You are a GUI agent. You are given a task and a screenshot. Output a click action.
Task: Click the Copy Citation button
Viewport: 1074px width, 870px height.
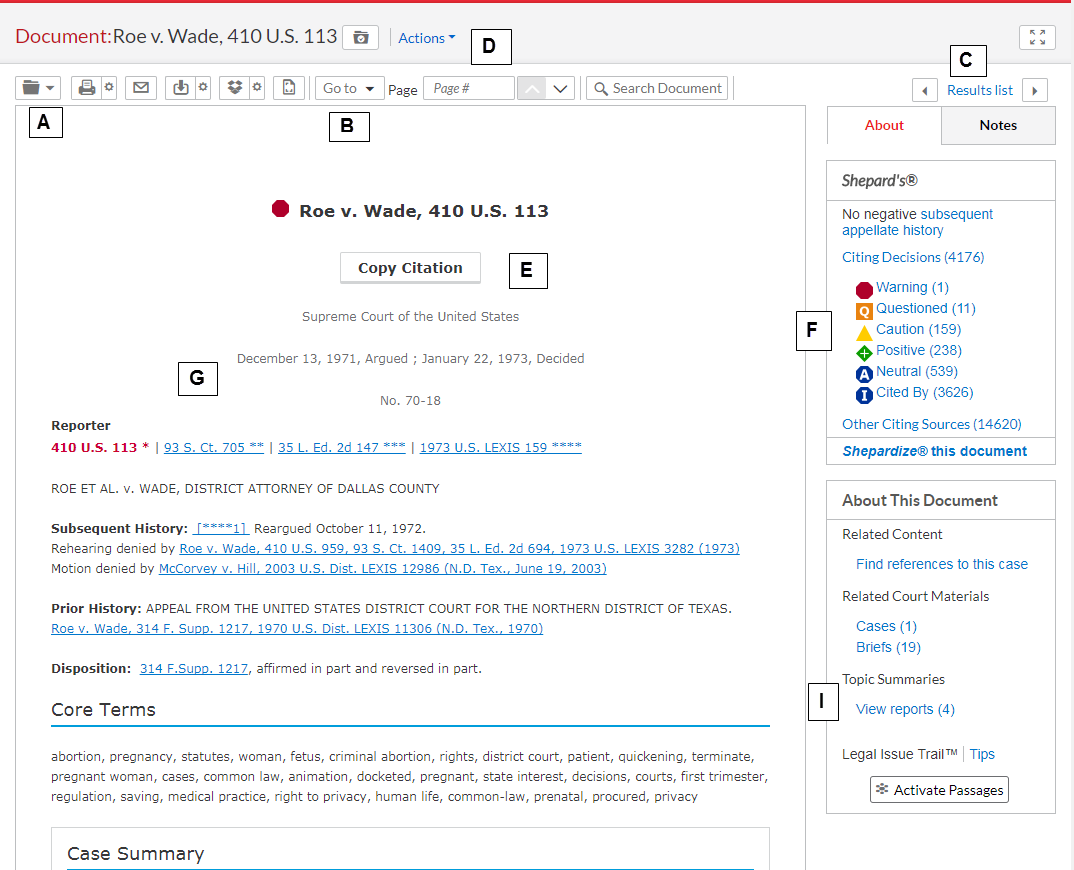tap(410, 268)
